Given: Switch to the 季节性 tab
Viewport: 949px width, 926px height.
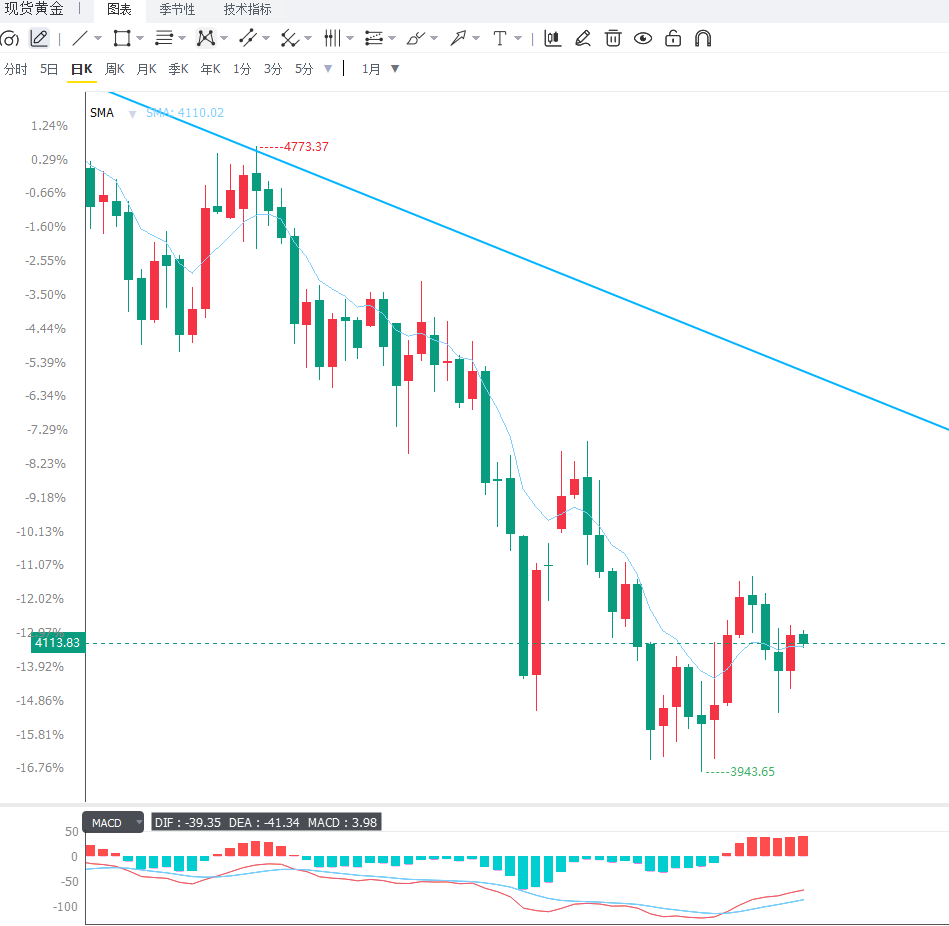Looking at the screenshot, I should [x=177, y=10].
